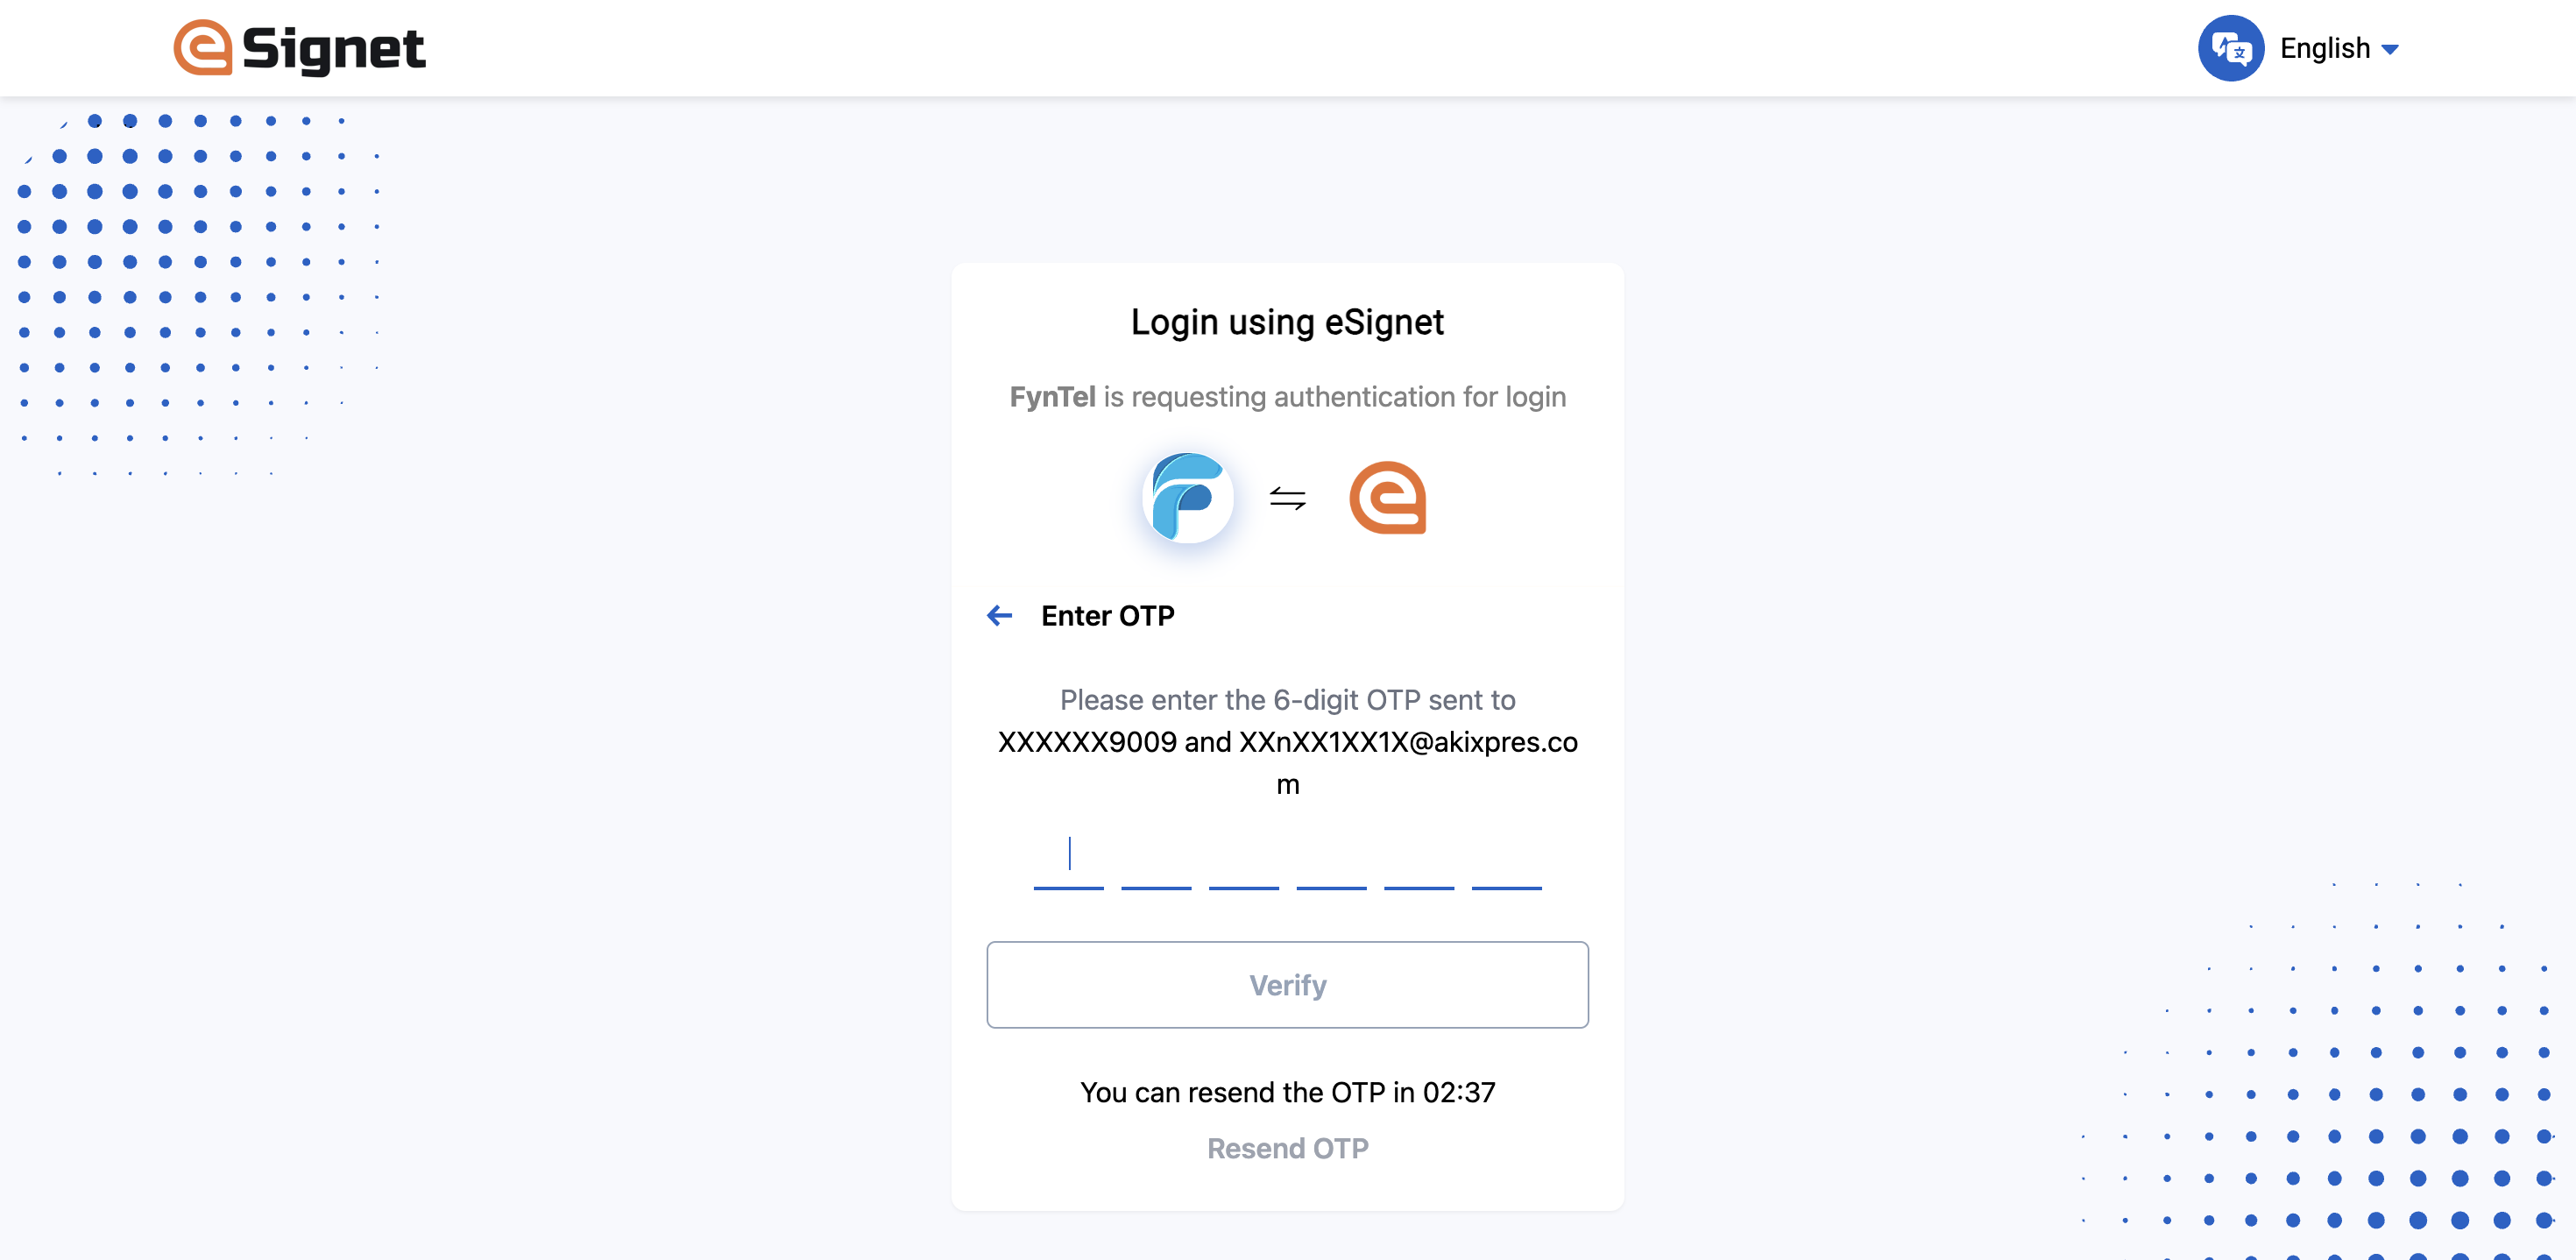Select the second OTP digit field

(x=1156, y=859)
